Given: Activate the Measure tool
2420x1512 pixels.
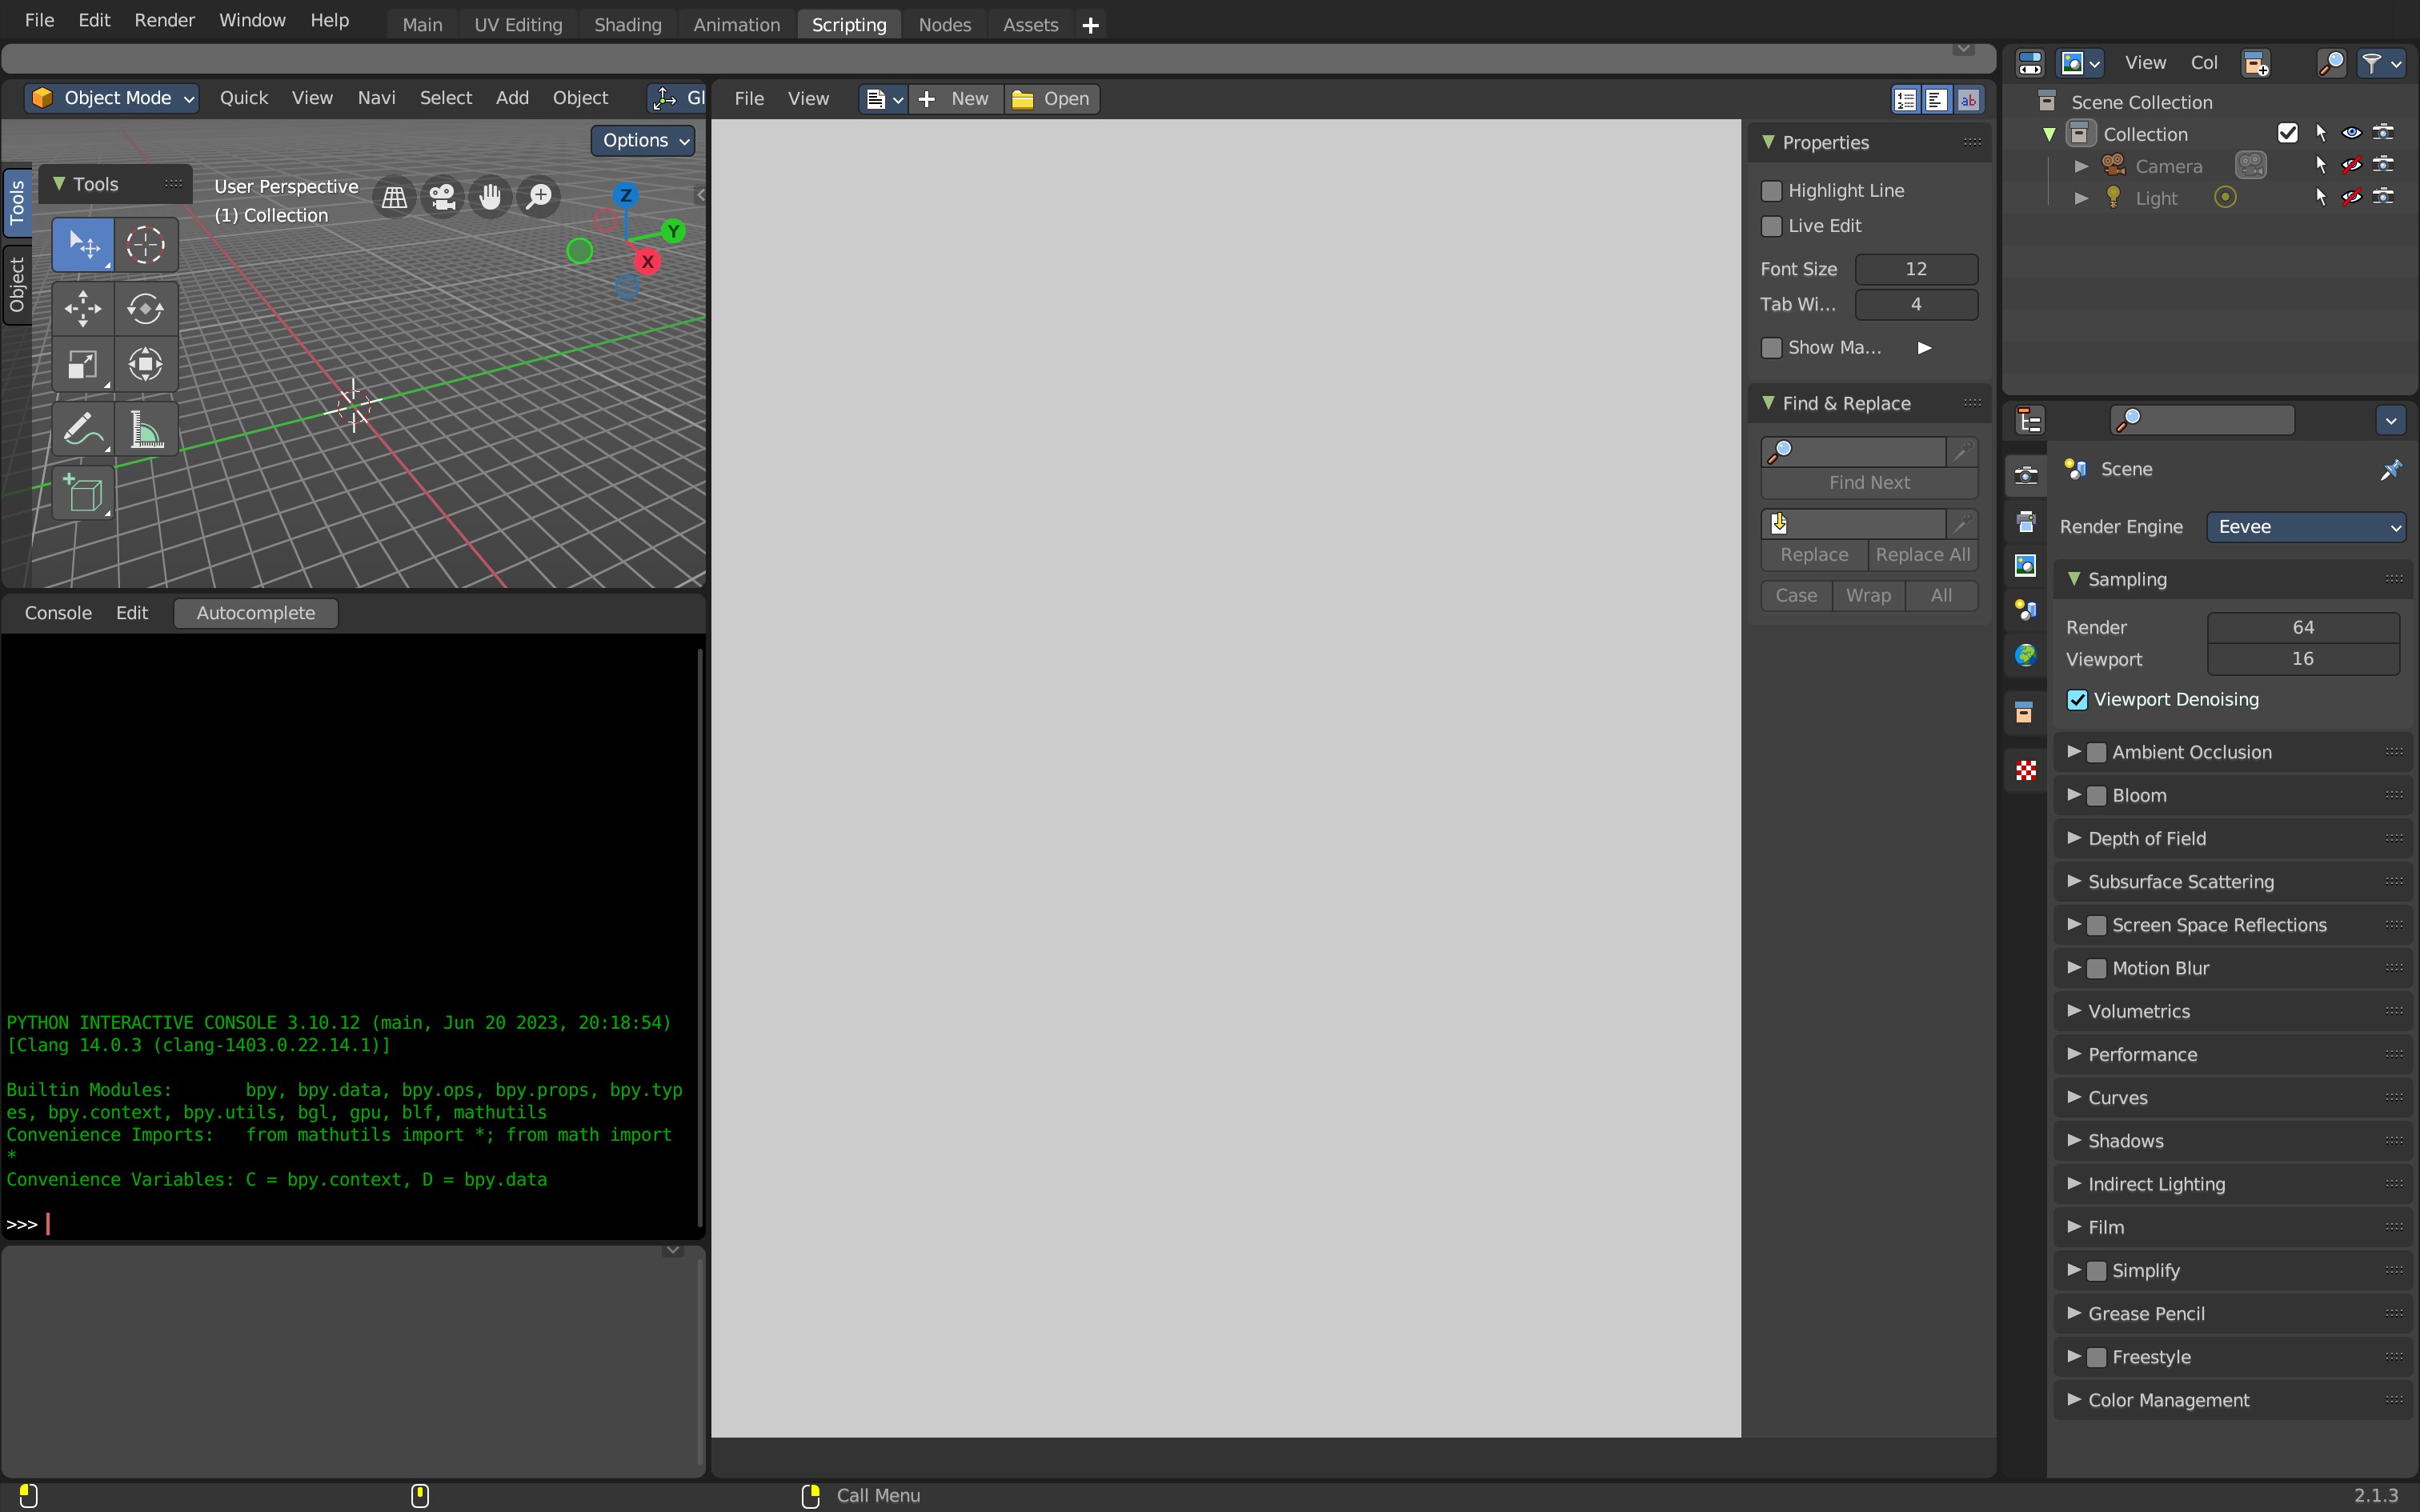Looking at the screenshot, I should (x=146, y=428).
